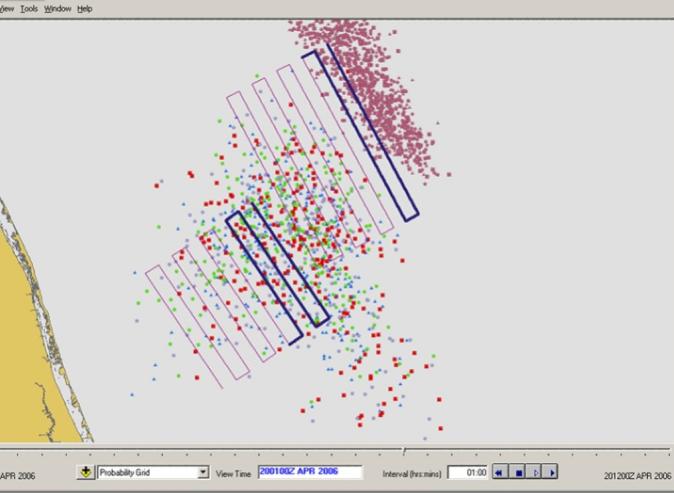This screenshot has width=674, height=493.
Task: Click the yellow icon beside Probability Grid
Action: point(86,472)
